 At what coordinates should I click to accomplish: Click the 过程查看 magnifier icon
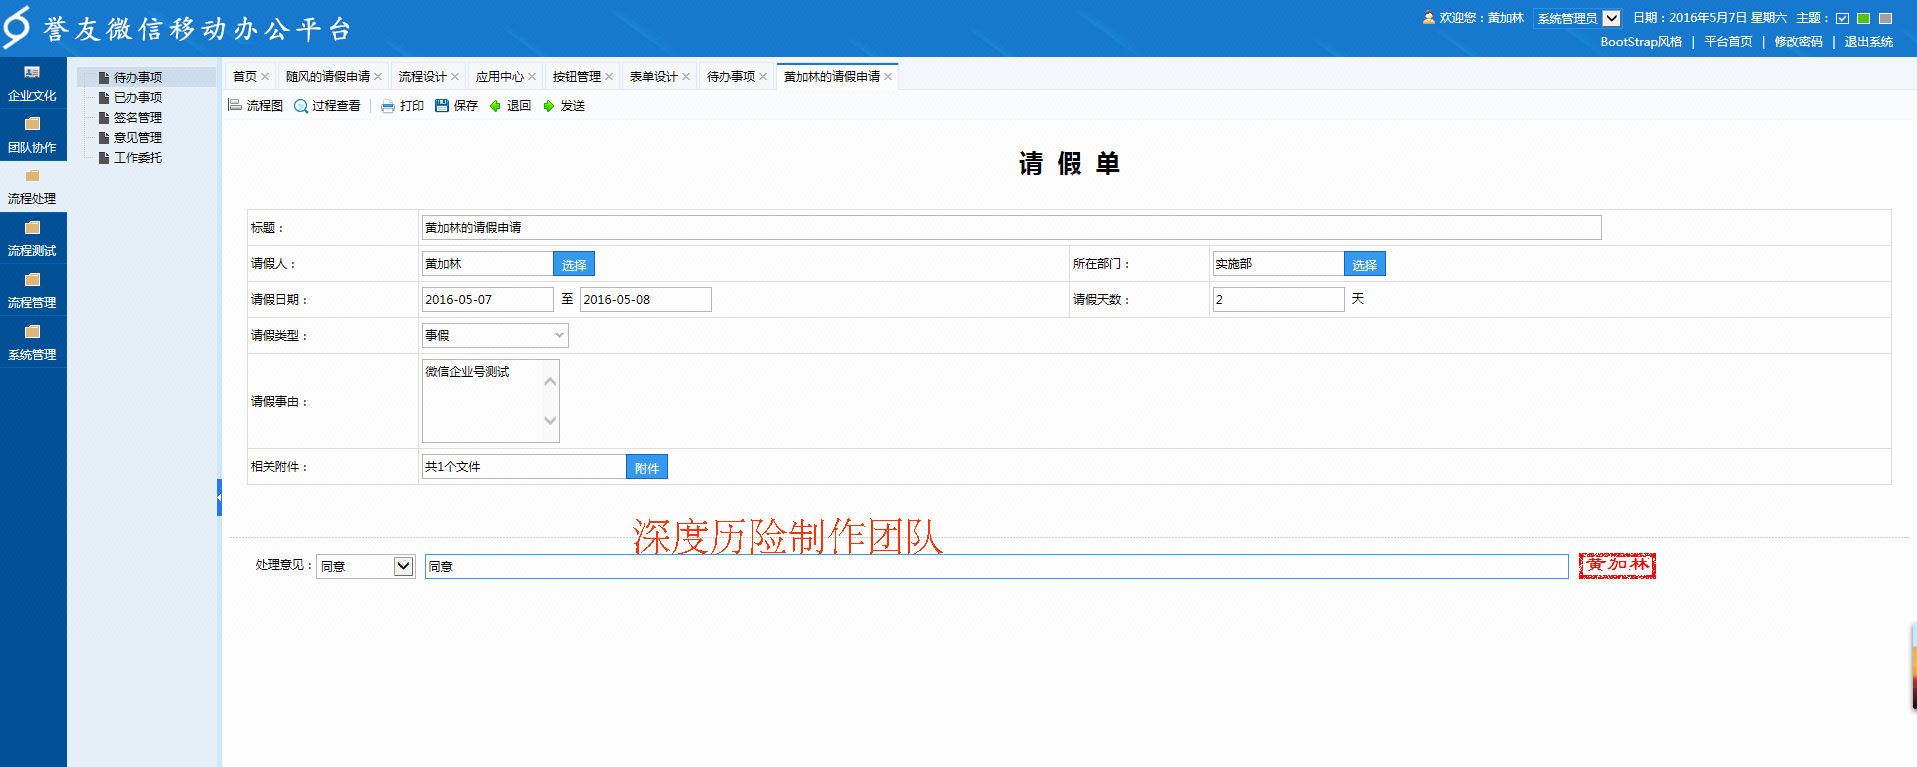300,106
